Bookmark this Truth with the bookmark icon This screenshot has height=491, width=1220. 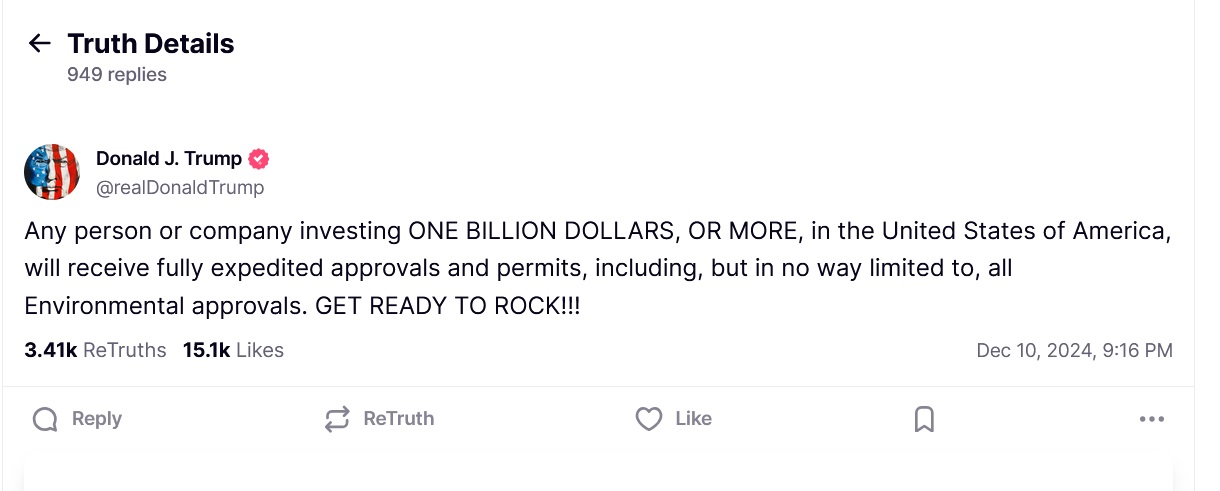tap(924, 419)
